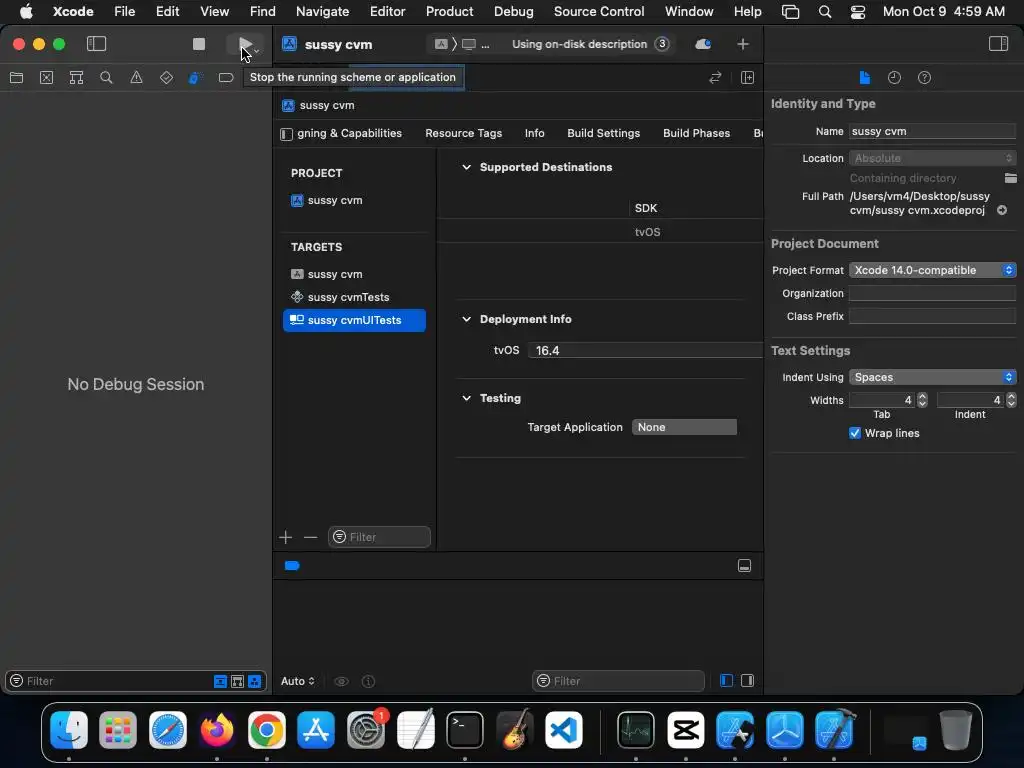Collapse the Testing section
Viewport: 1024px width, 768px height.
pyautogui.click(x=466, y=398)
